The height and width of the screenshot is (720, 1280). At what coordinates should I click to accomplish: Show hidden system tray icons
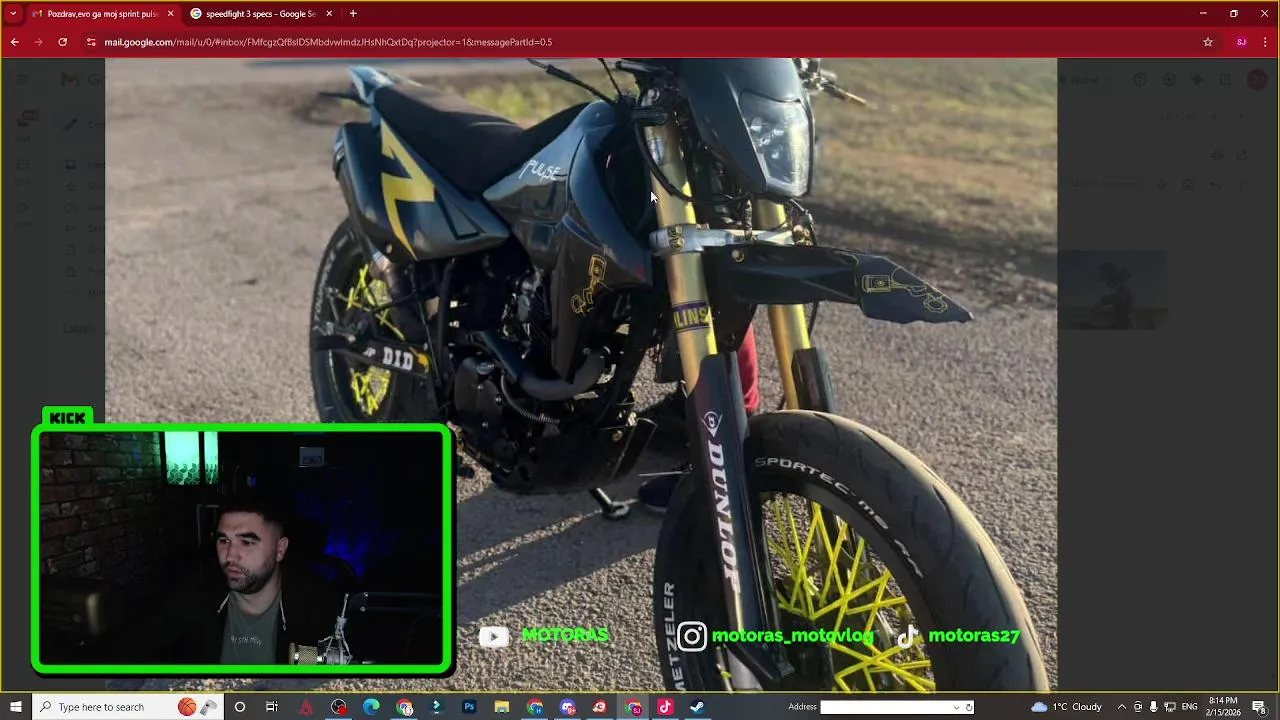tap(1121, 707)
